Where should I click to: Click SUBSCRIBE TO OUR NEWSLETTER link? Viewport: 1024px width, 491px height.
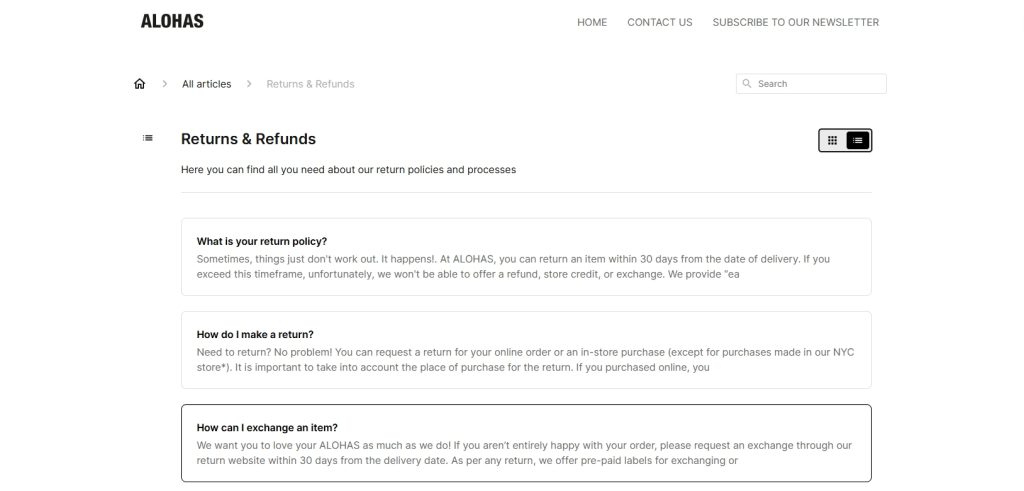pyautogui.click(x=795, y=22)
